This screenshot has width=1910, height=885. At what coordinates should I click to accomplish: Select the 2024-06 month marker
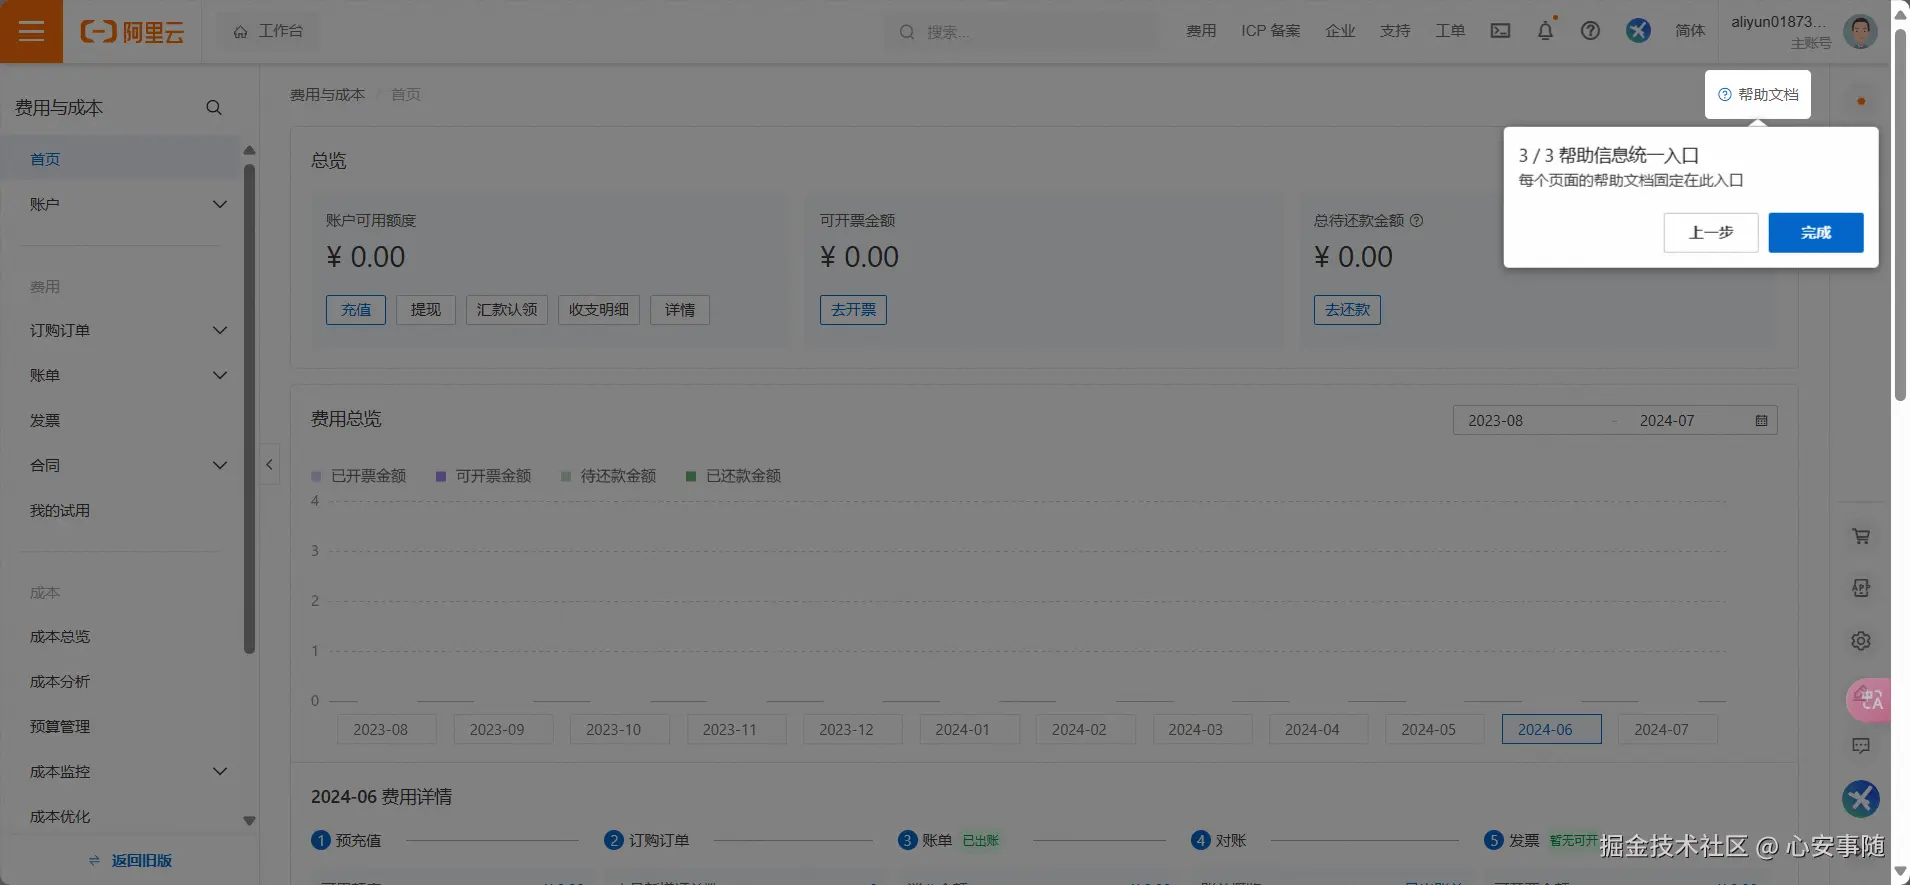tap(1551, 729)
